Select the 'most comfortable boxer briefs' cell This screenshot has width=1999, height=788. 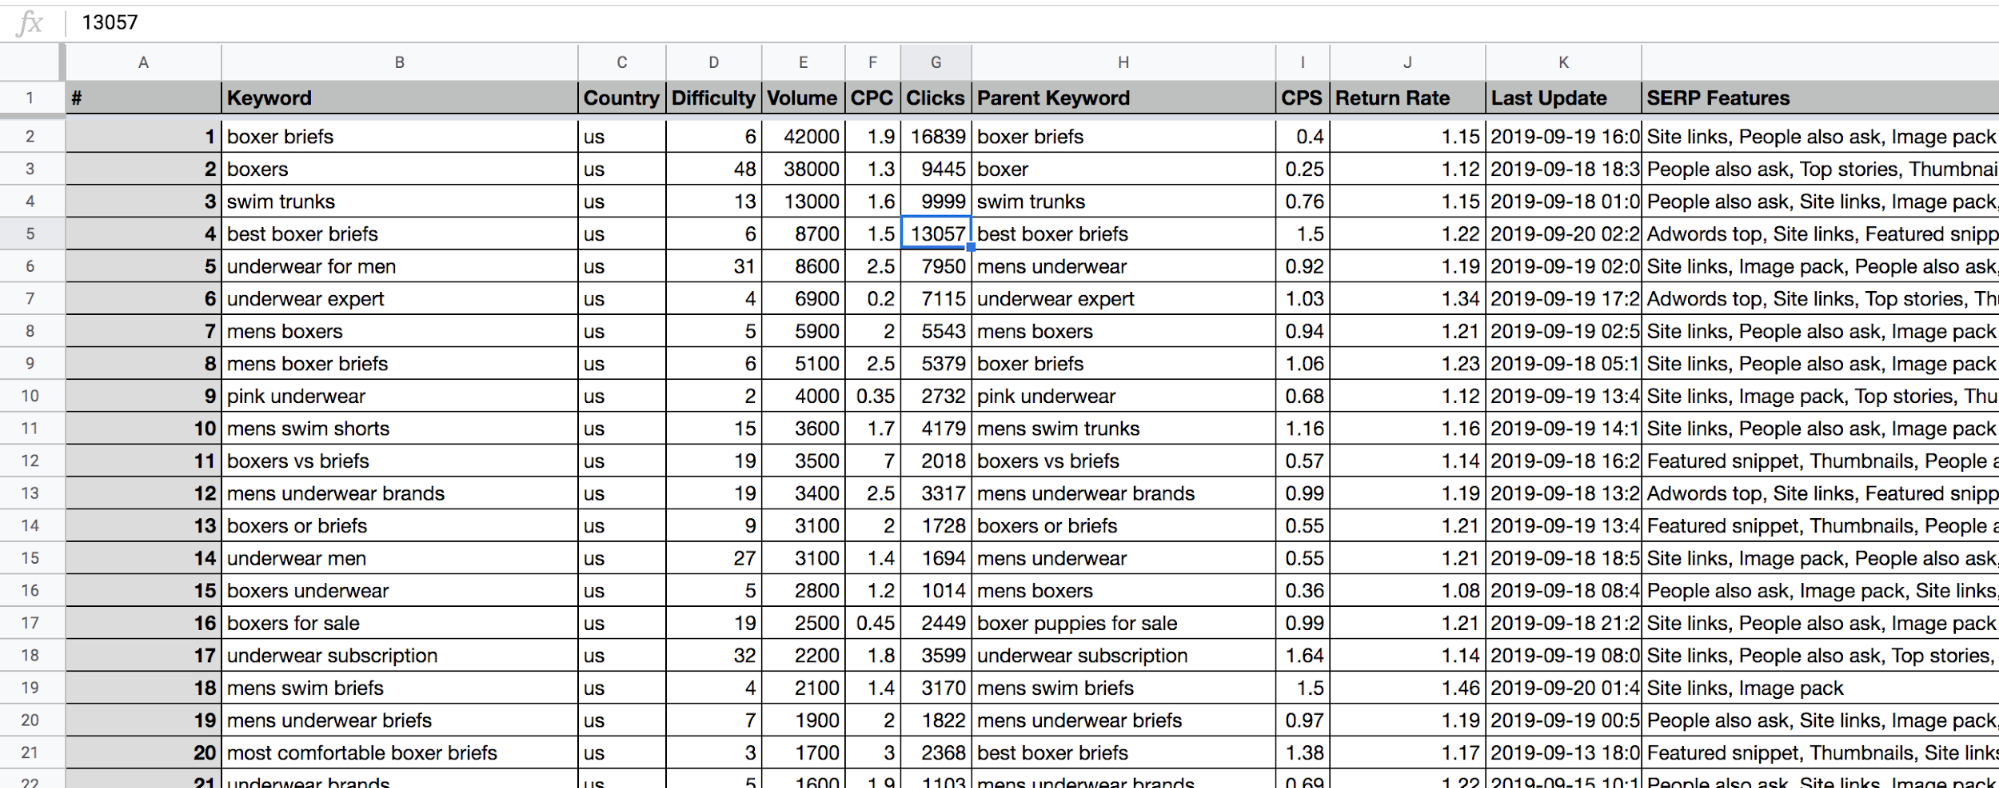[399, 753]
